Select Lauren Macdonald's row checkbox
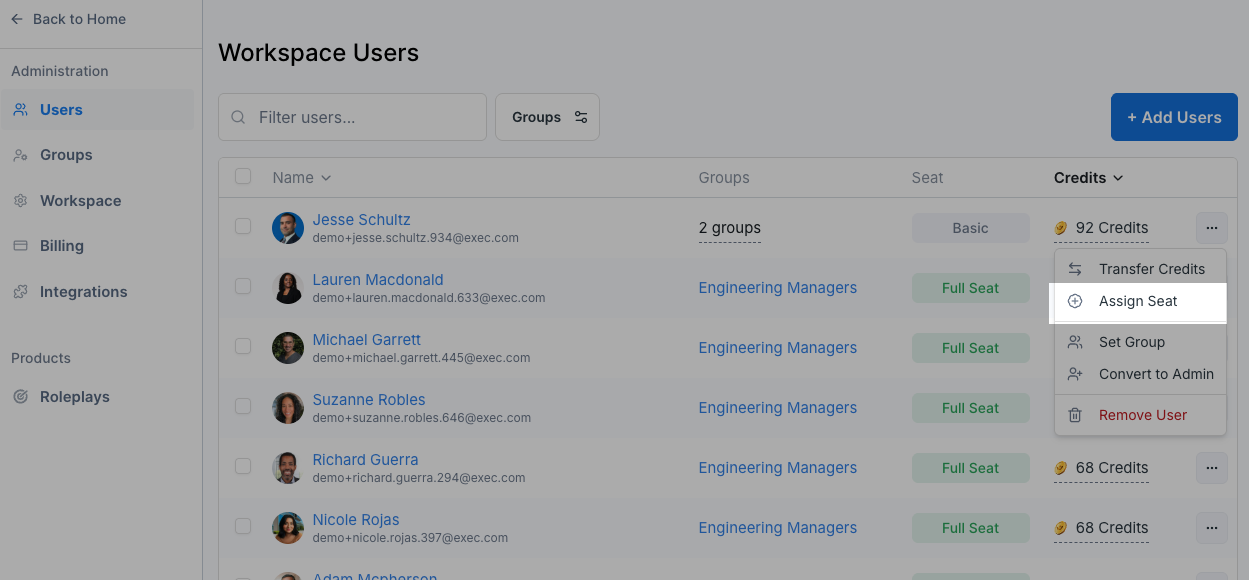This screenshot has width=1249, height=580. (x=243, y=287)
